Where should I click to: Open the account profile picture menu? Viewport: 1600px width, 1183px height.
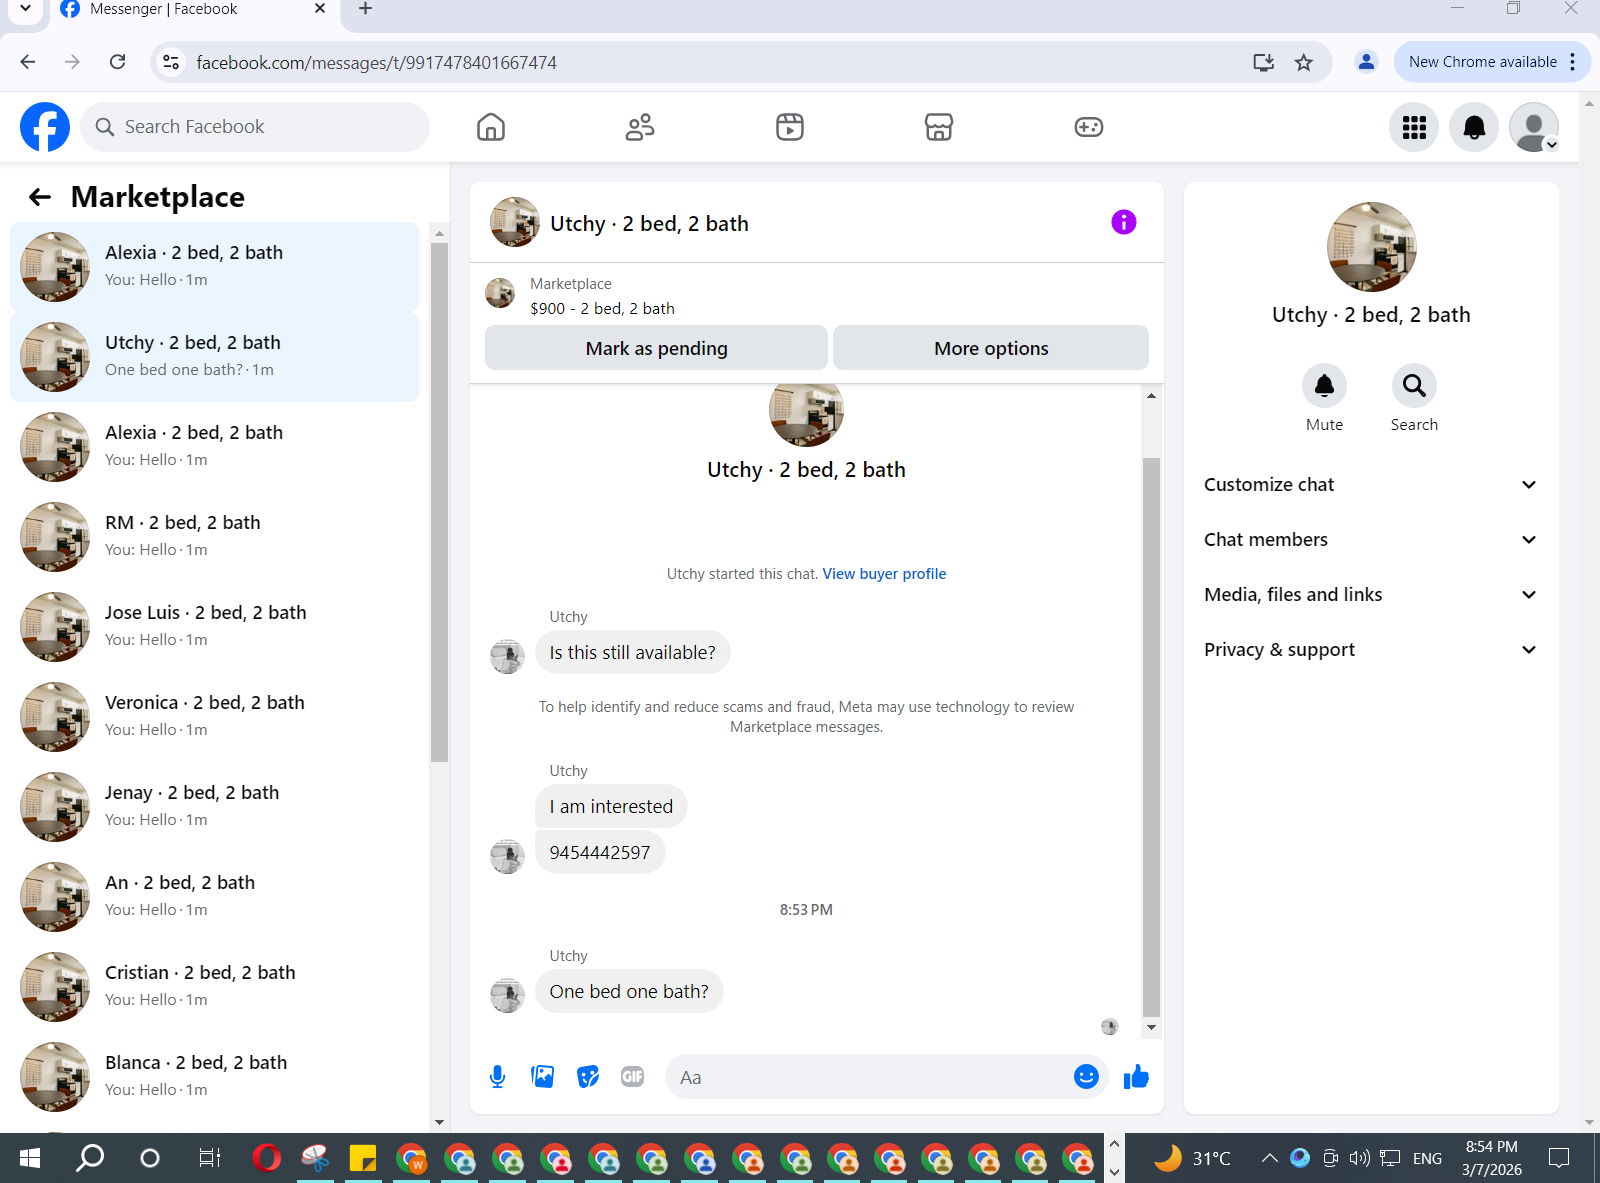[1534, 127]
